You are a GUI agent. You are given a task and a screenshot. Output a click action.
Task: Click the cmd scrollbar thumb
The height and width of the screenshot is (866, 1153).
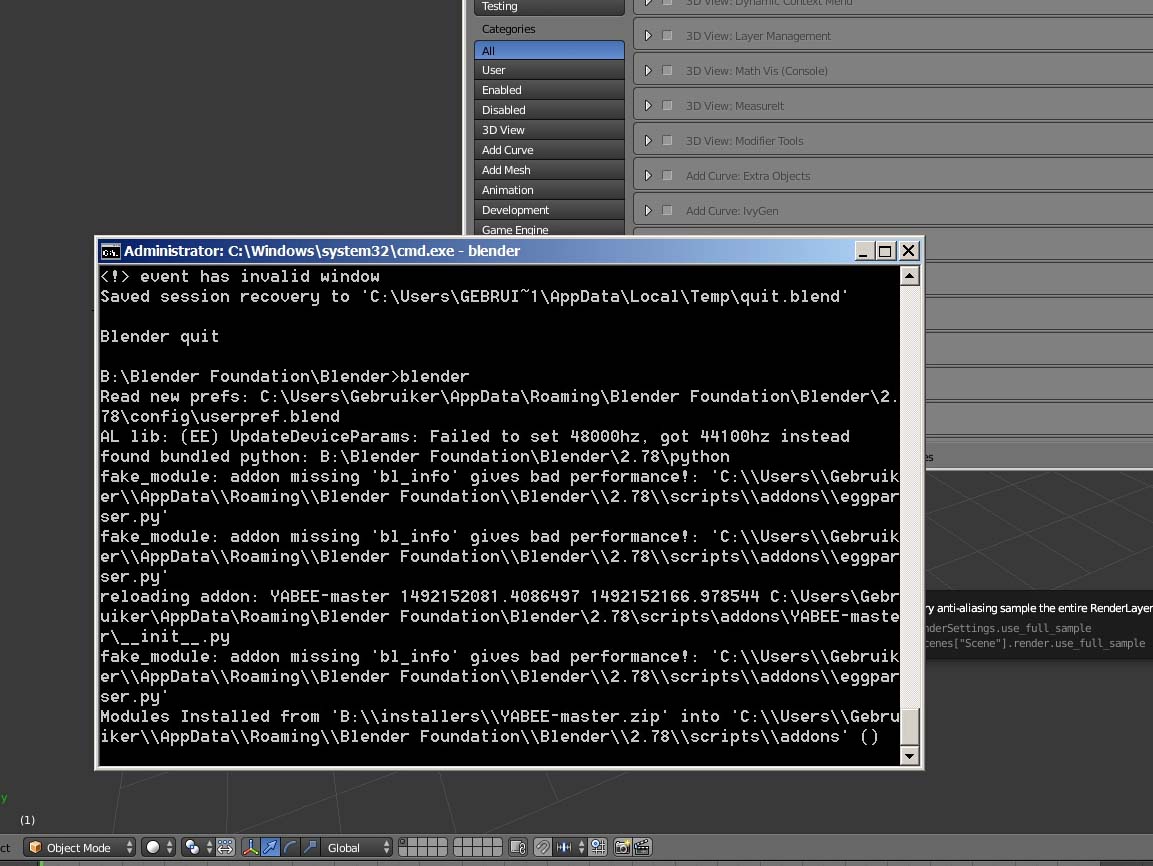coord(910,726)
